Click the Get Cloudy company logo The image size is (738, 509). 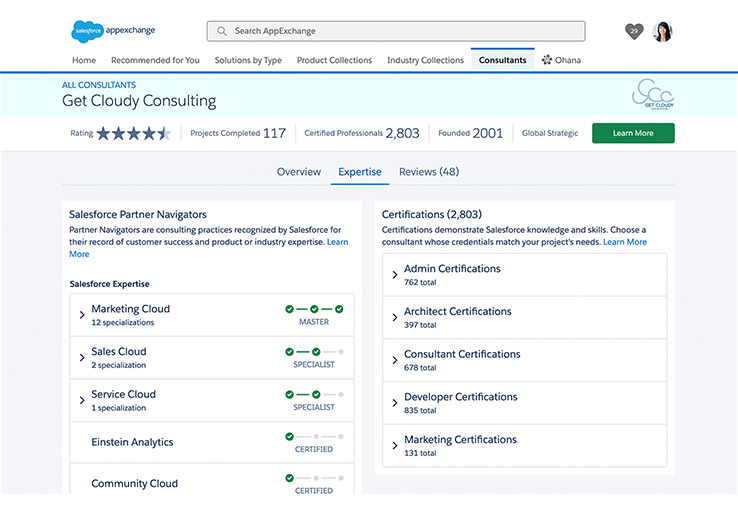coord(653,94)
